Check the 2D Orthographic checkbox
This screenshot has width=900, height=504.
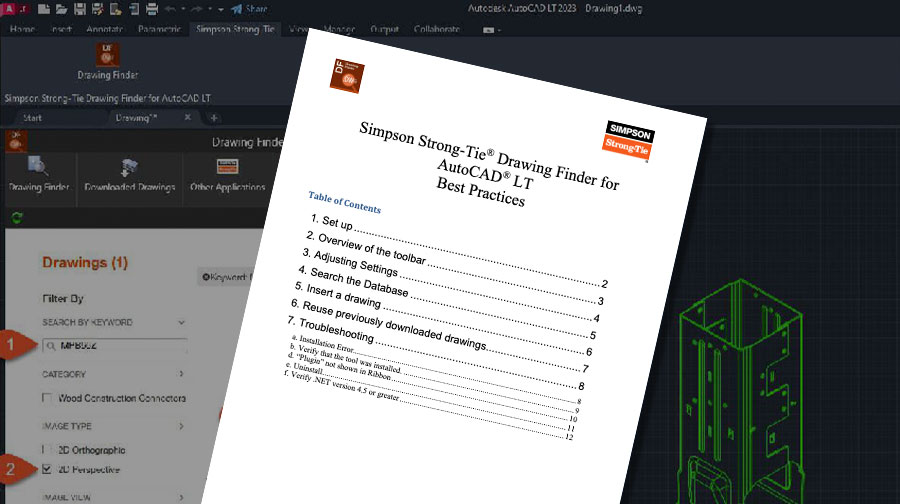[x=47, y=449]
